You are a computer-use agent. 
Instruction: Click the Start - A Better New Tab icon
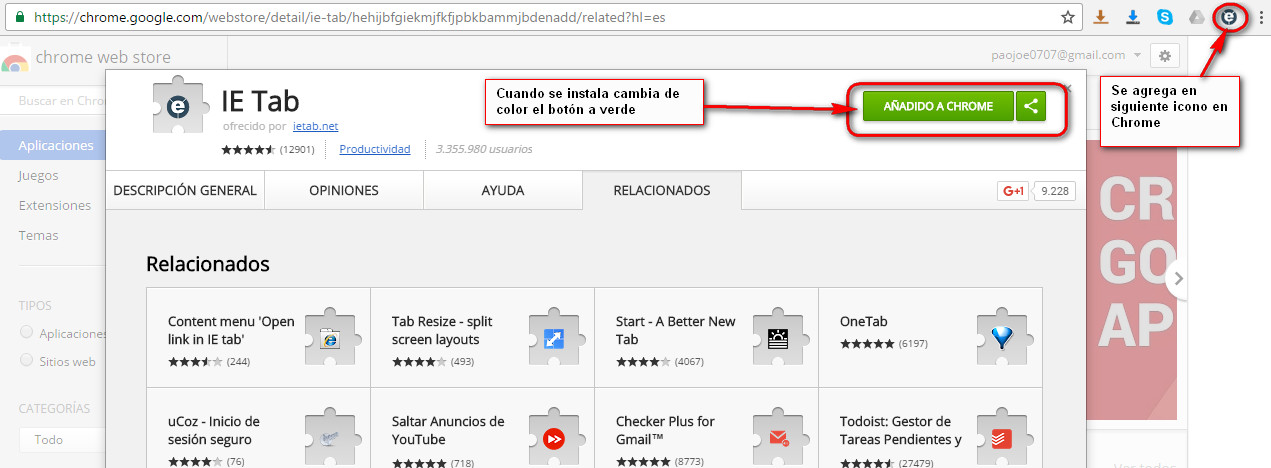(778, 338)
